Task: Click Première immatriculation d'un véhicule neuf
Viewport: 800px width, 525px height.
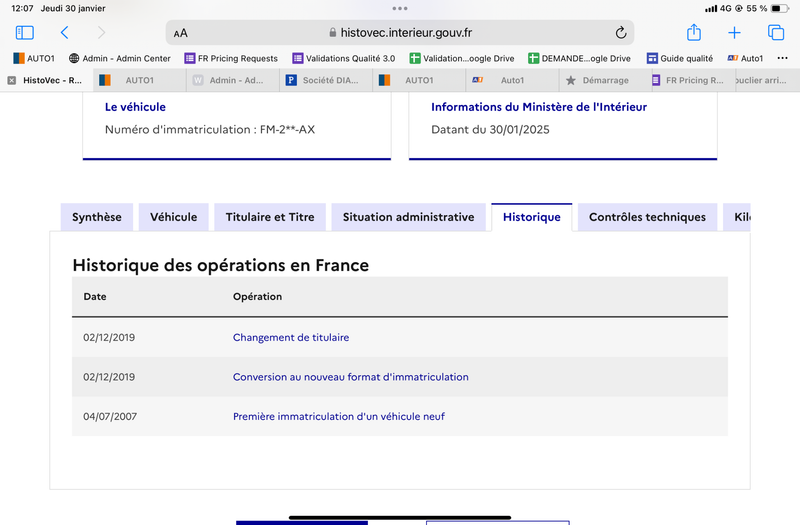Action: point(339,416)
